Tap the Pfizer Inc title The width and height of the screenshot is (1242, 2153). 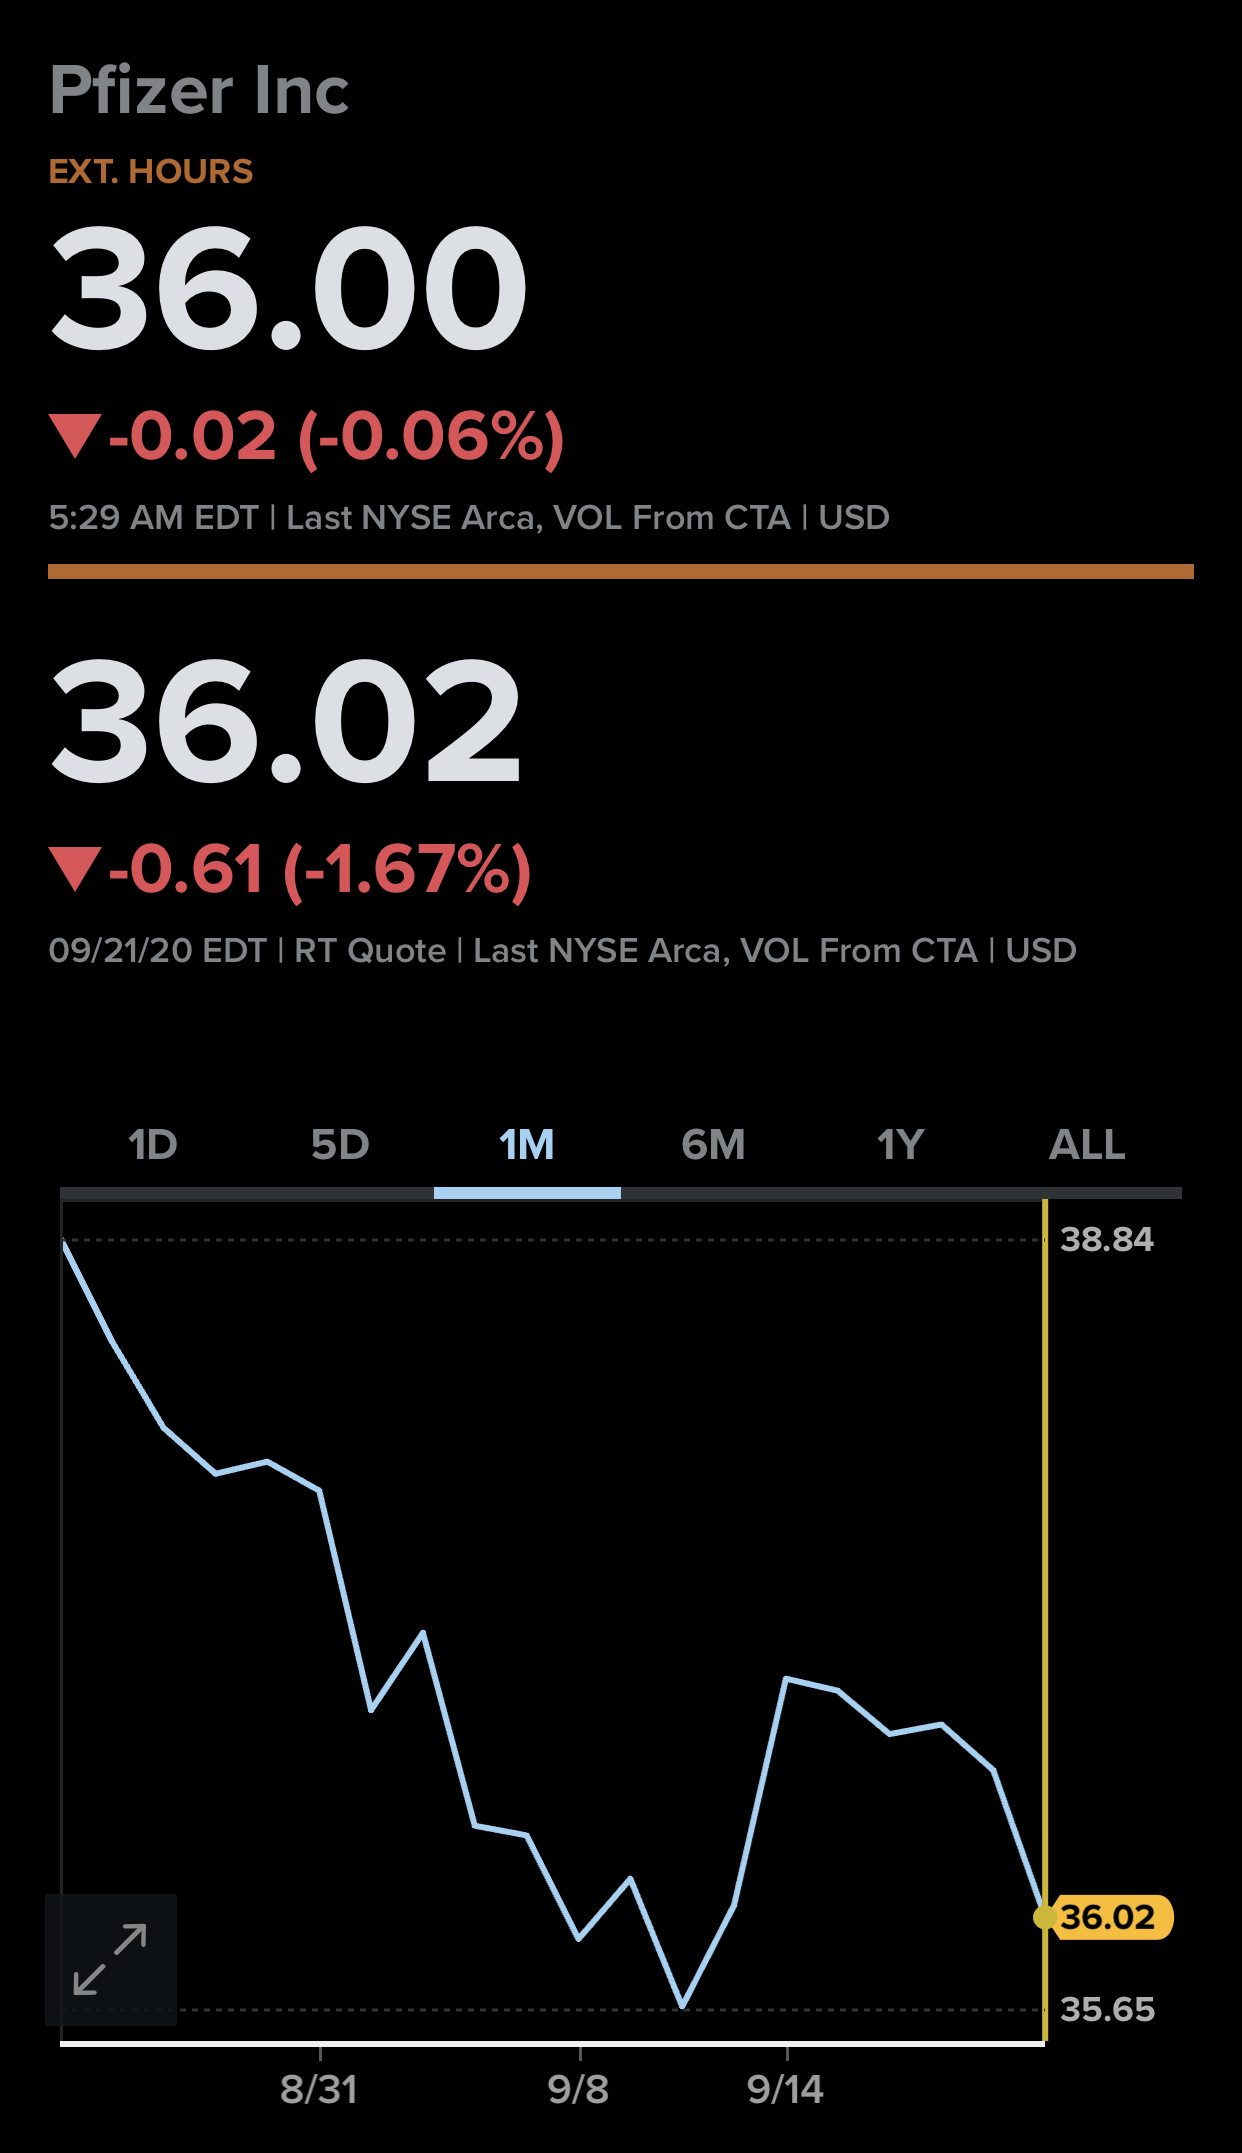click(199, 90)
